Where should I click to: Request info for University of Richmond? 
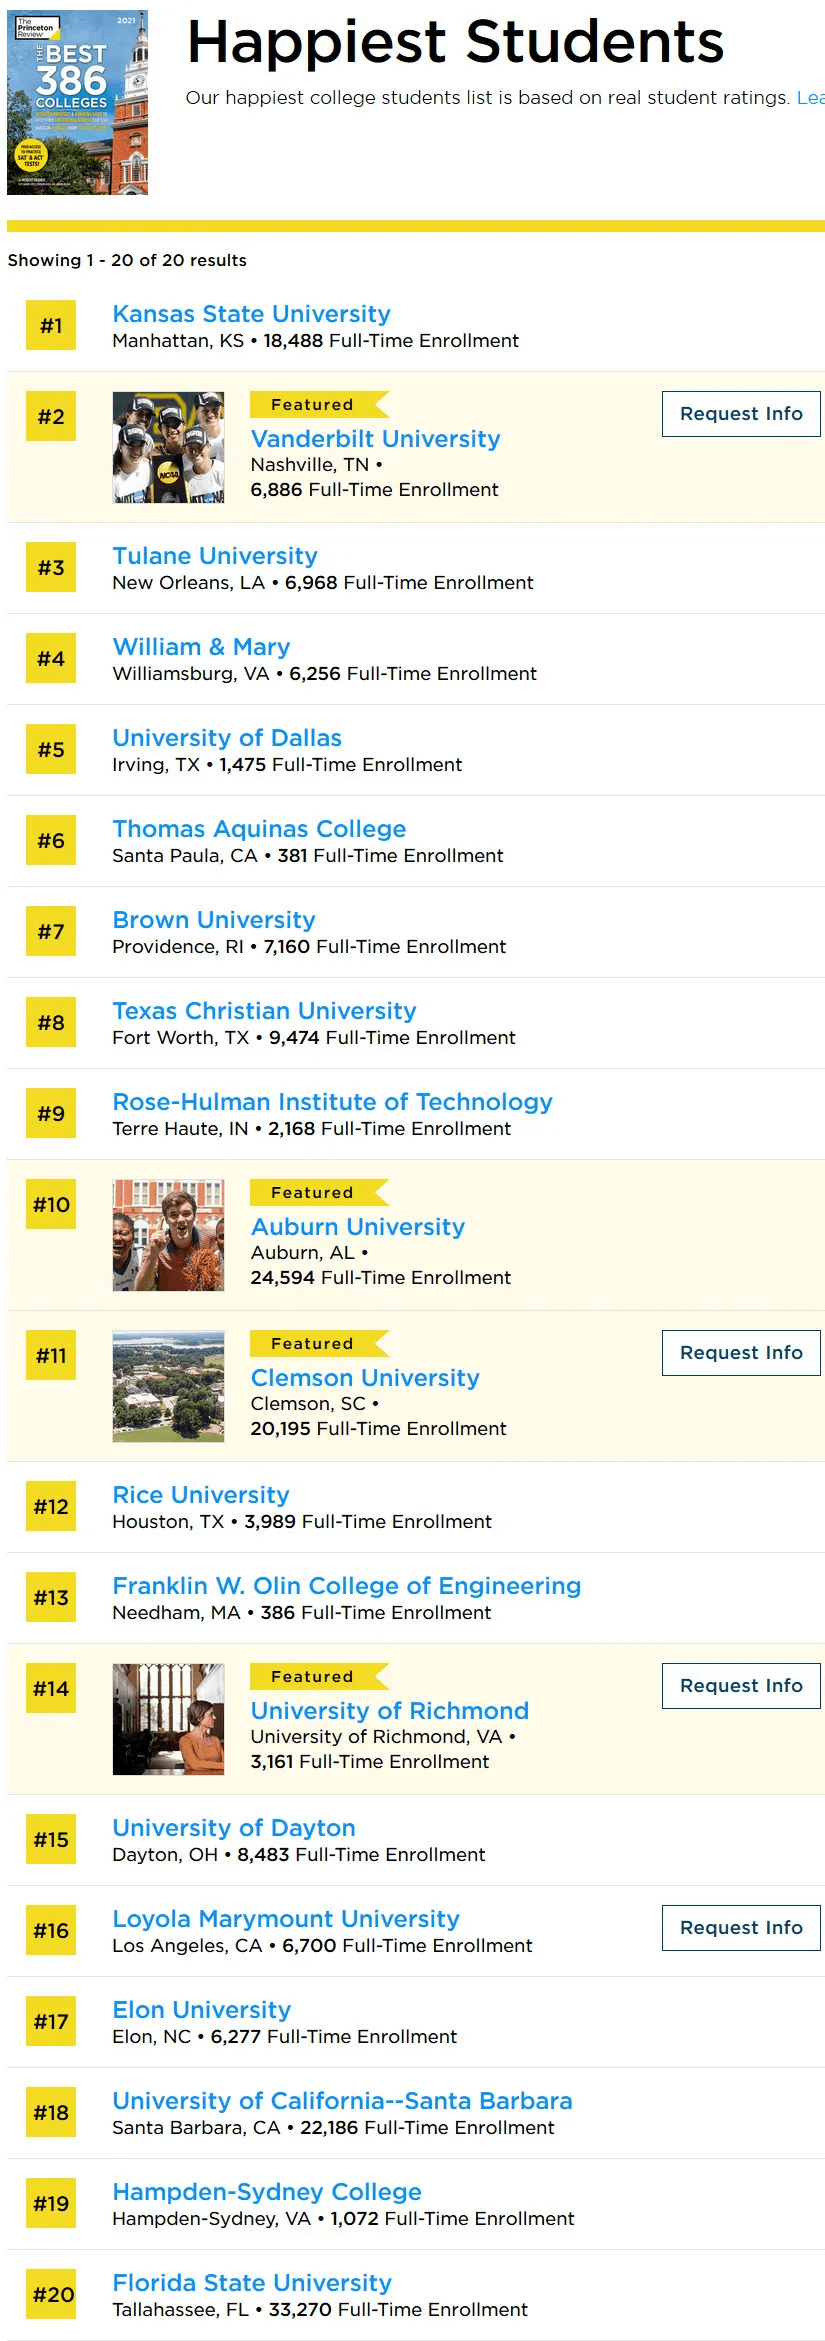click(741, 1686)
